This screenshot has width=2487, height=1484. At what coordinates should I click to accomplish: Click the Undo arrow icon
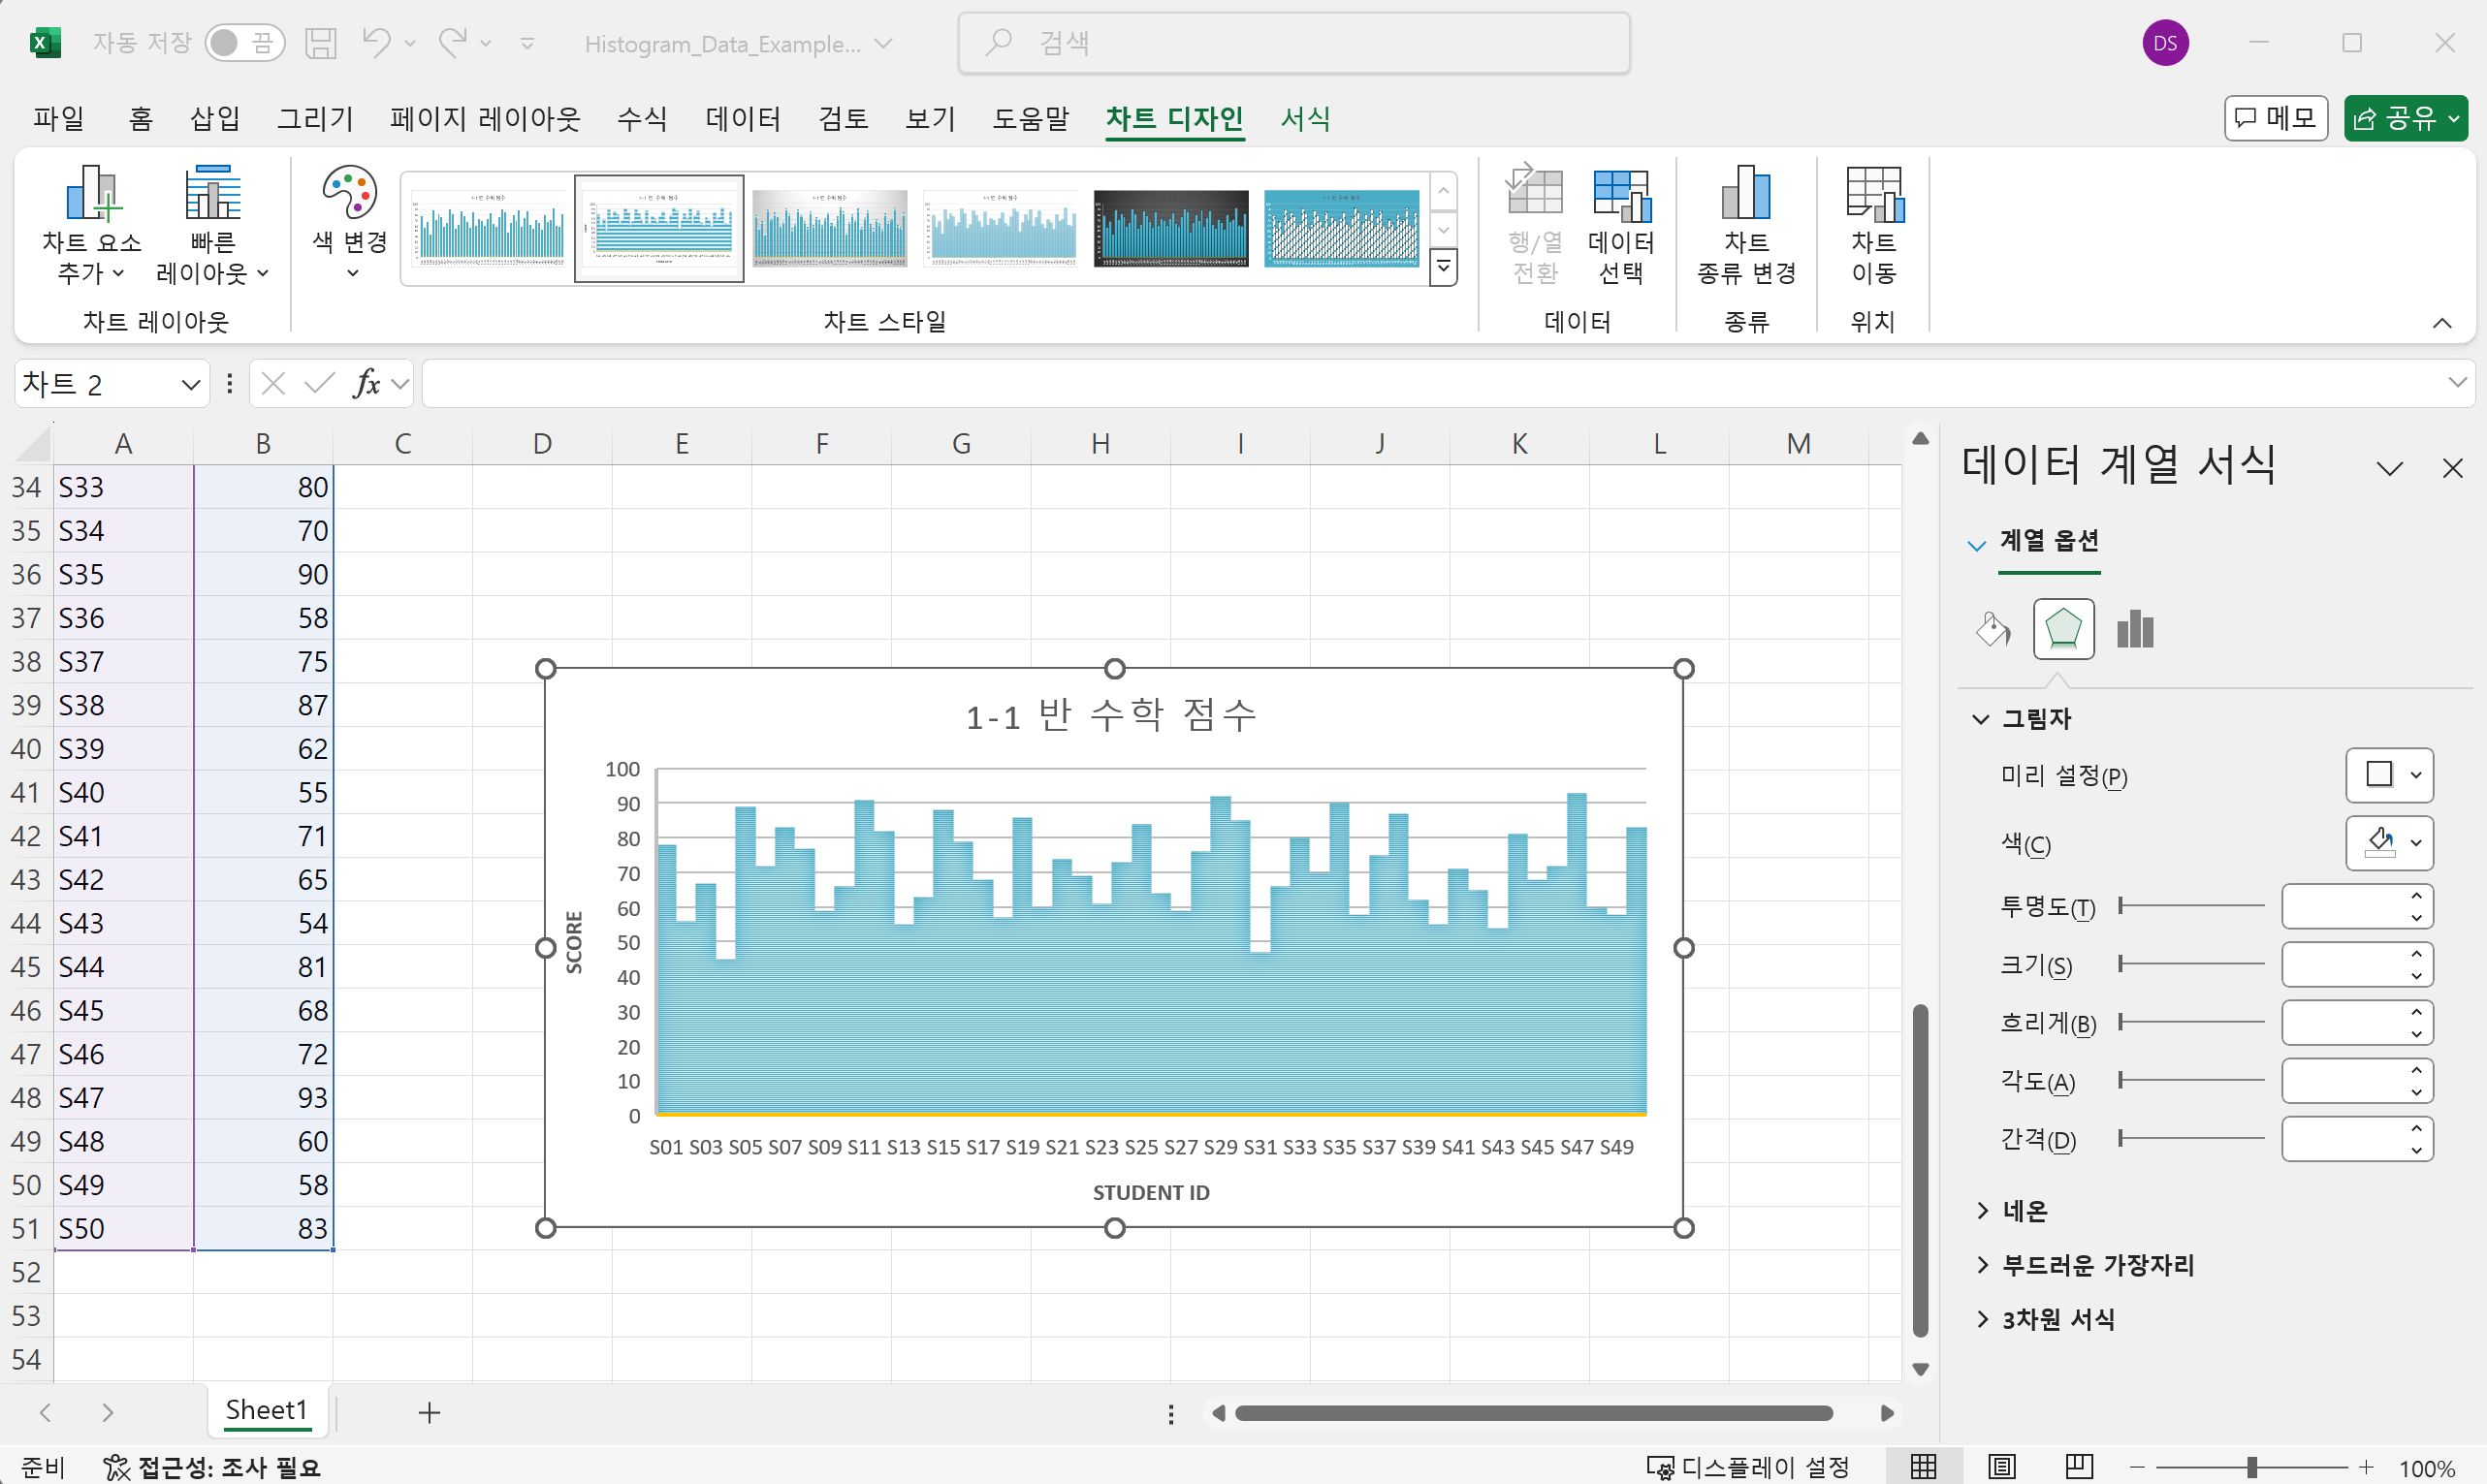(x=377, y=43)
